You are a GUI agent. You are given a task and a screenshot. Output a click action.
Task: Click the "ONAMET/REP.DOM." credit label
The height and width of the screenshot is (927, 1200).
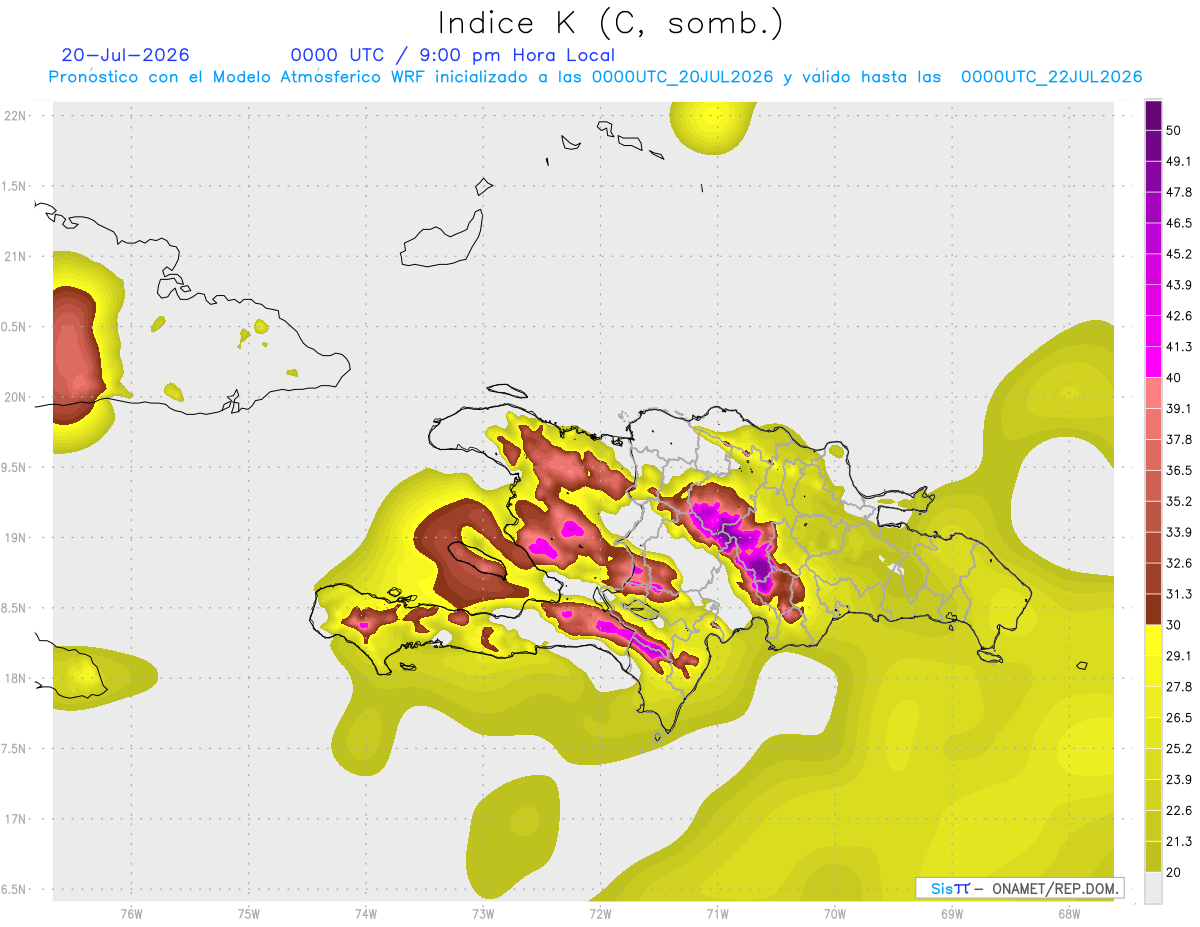[x=1056, y=888]
